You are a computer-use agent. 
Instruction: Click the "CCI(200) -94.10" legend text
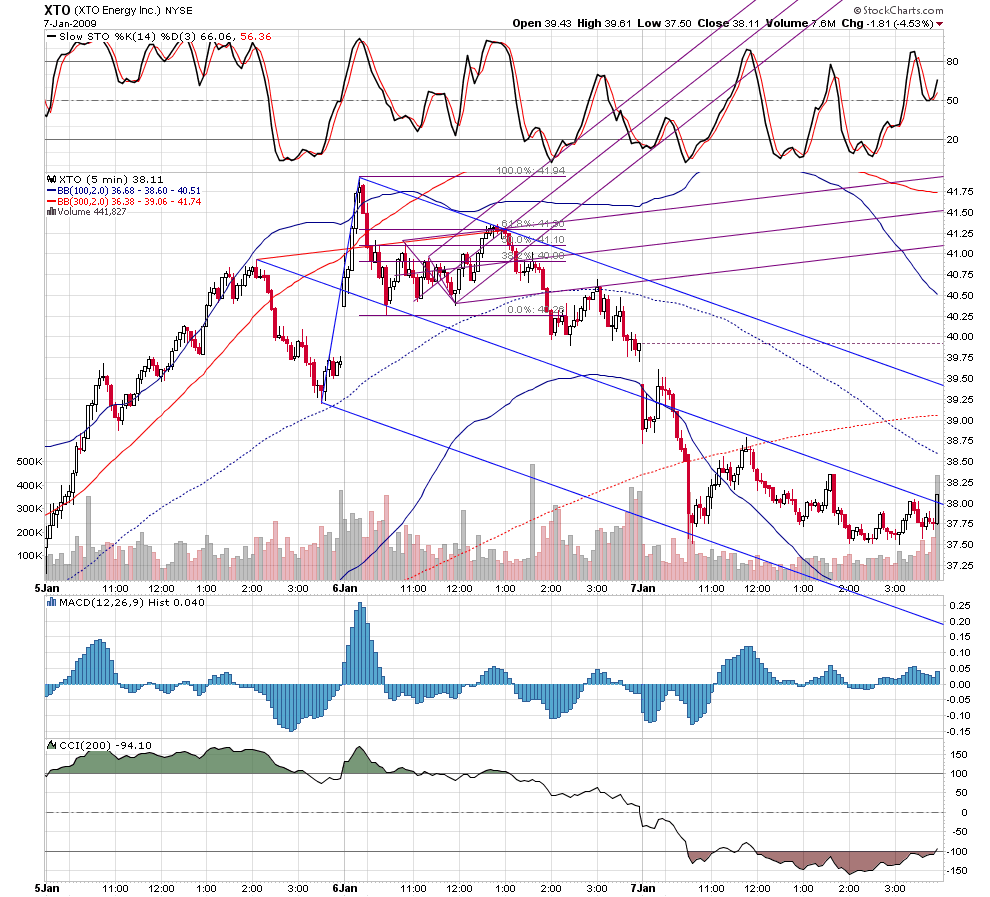[105, 746]
